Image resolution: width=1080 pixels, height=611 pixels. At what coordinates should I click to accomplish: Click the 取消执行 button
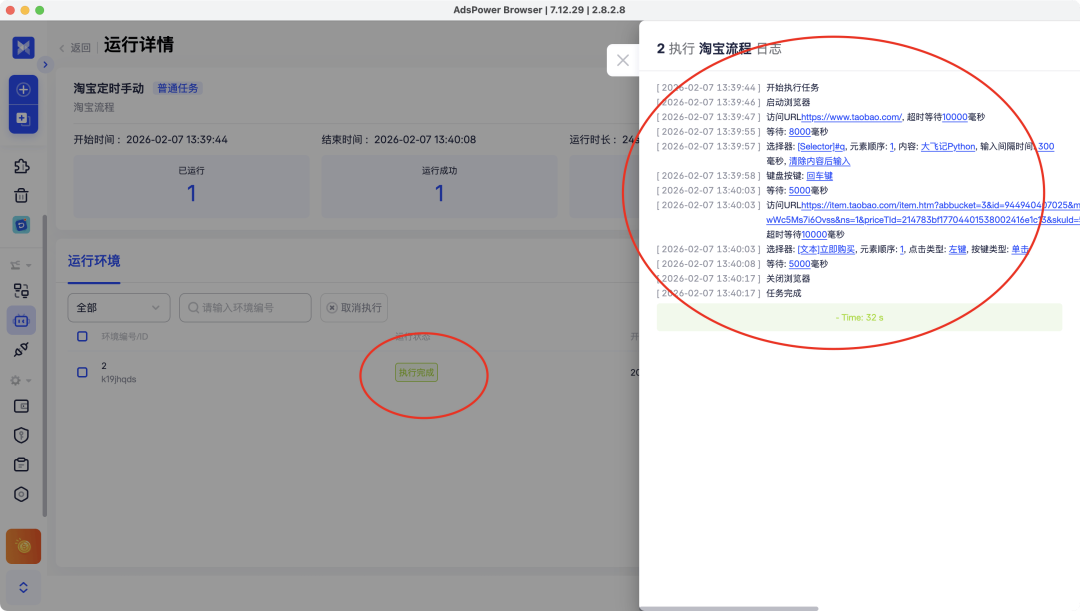pos(354,308)
